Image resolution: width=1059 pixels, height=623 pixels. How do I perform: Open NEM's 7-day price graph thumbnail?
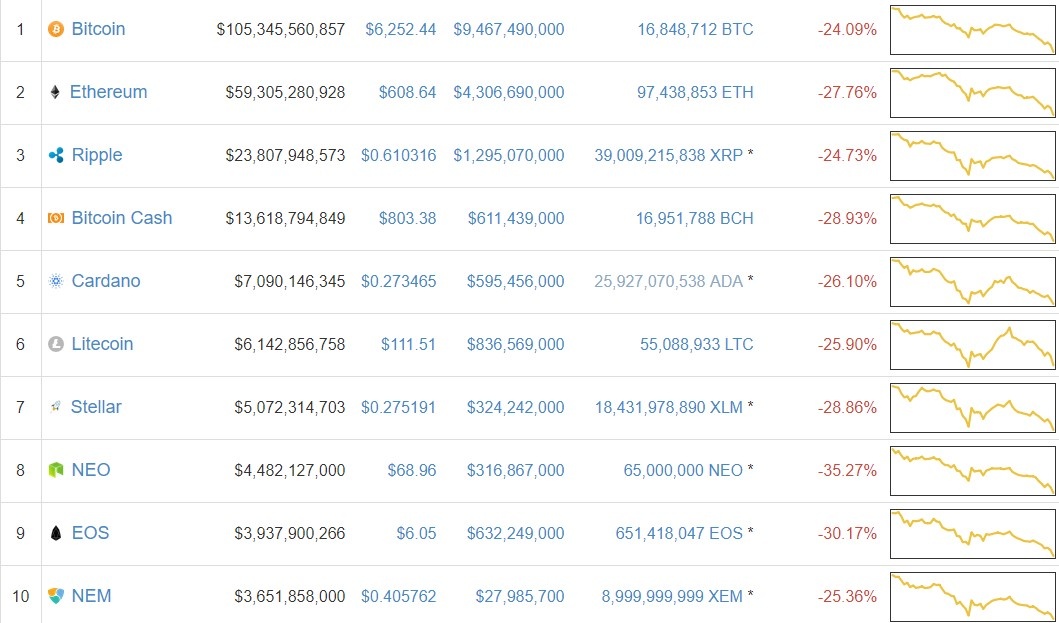972,597
